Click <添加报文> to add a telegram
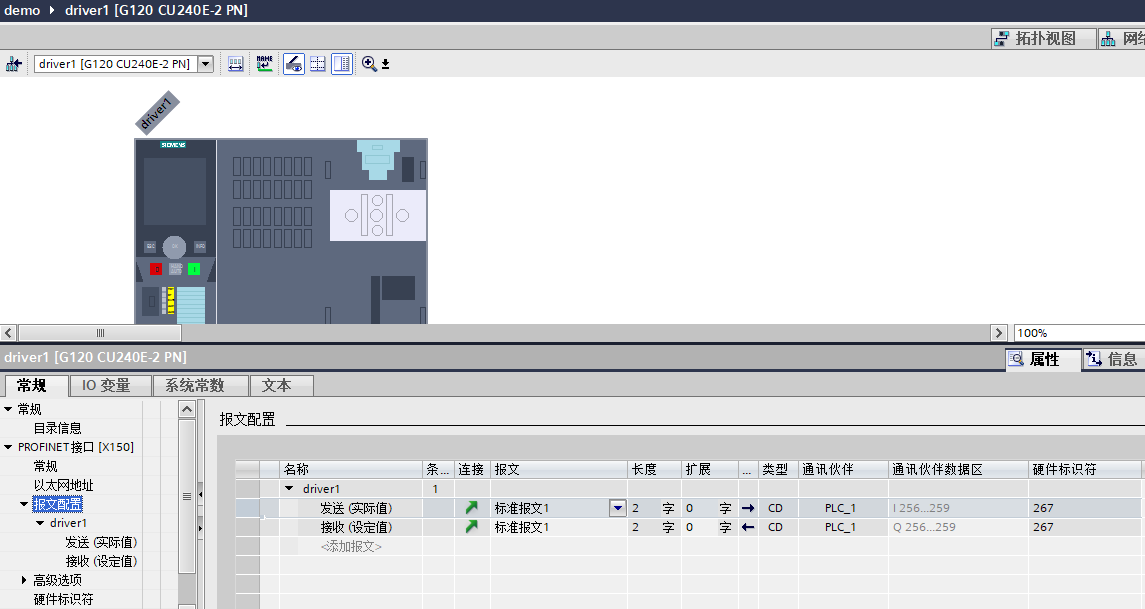The image size is (1145, 609). pyautogui.click(x=351, y=545)
